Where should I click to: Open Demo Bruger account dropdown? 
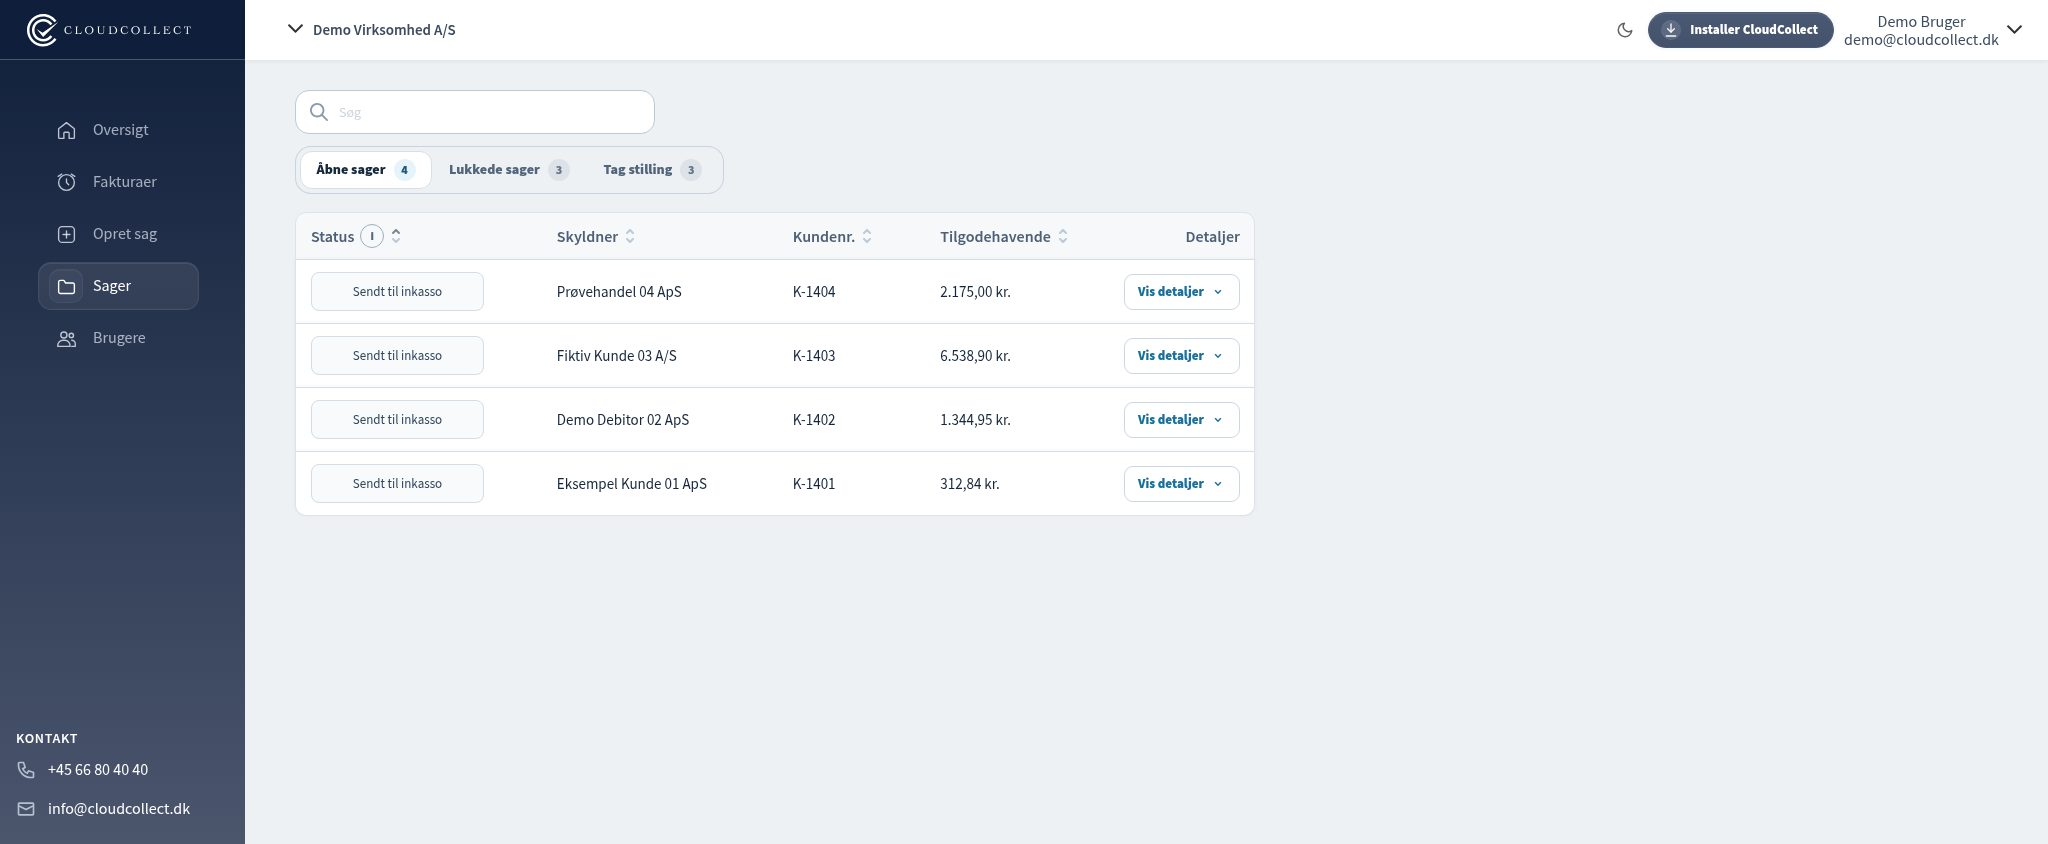(1933, 30)
